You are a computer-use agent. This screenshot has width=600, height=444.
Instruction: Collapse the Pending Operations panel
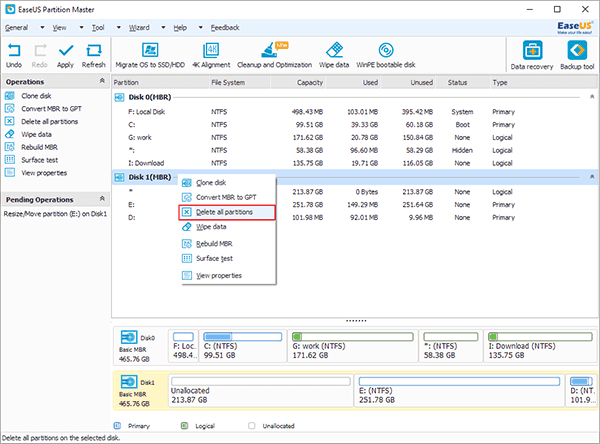point(102,198)
